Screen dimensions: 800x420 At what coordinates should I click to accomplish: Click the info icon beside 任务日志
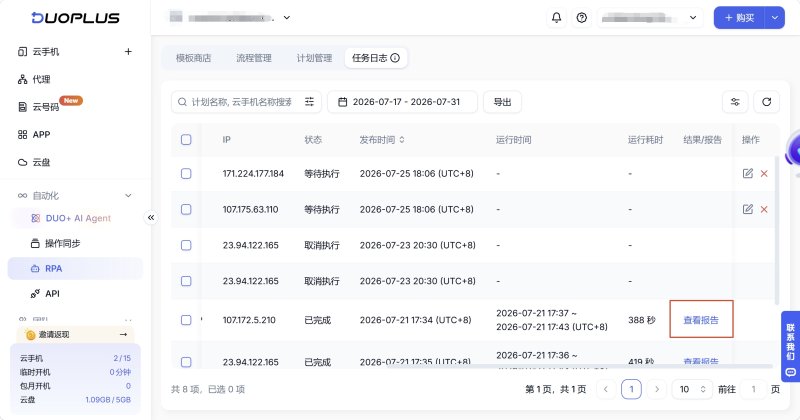[395, 58]
